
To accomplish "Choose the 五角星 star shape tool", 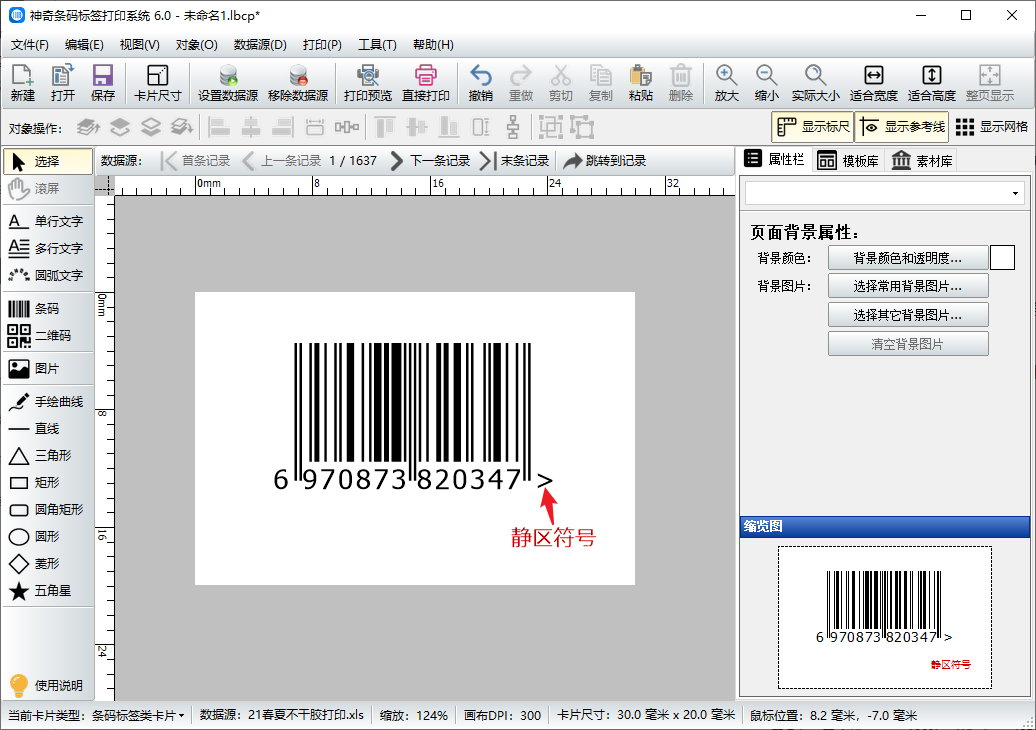I will (x=46, y=591).
